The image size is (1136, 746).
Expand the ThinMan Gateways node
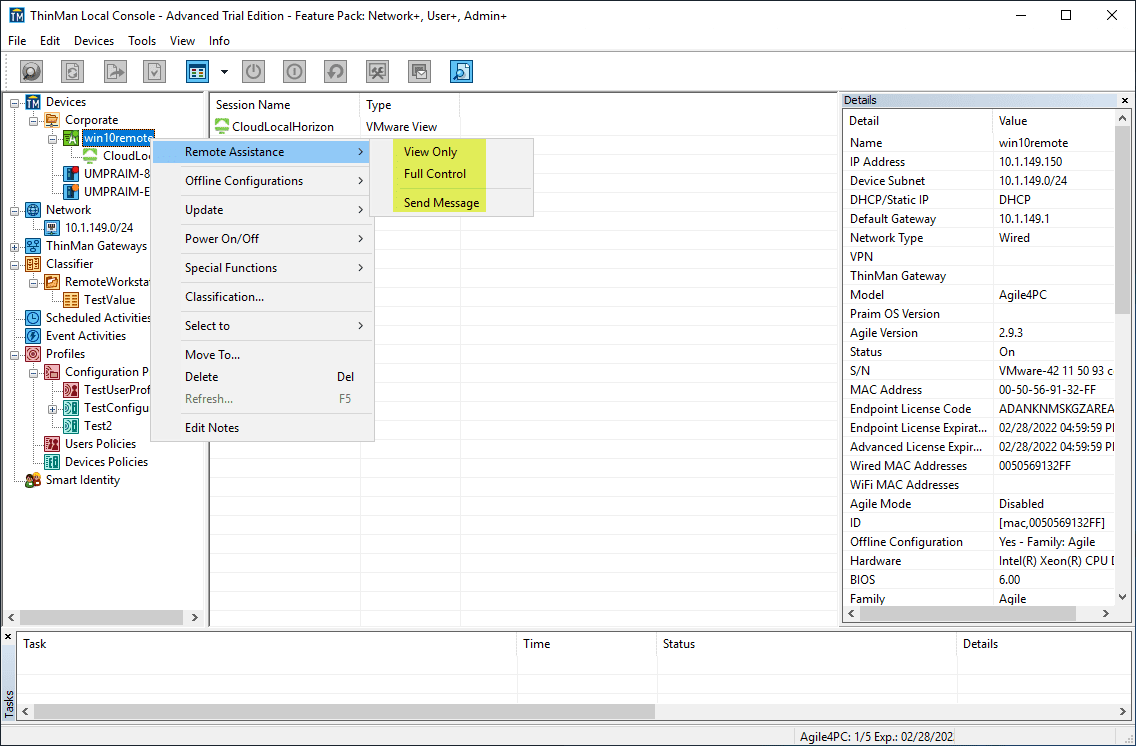[x=14, y=247]
